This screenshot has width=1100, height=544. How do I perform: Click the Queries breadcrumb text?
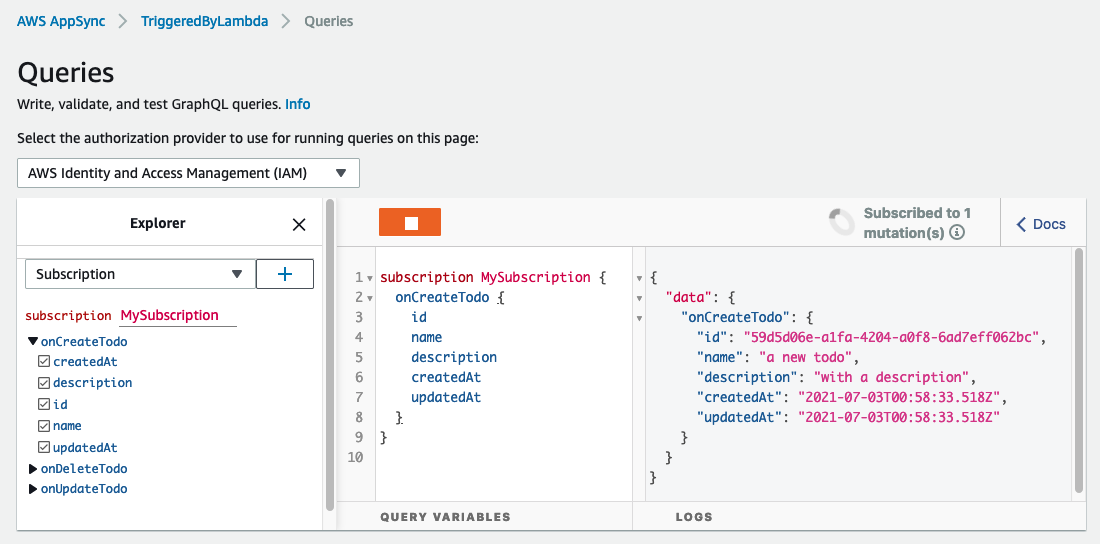click(328, 21)
